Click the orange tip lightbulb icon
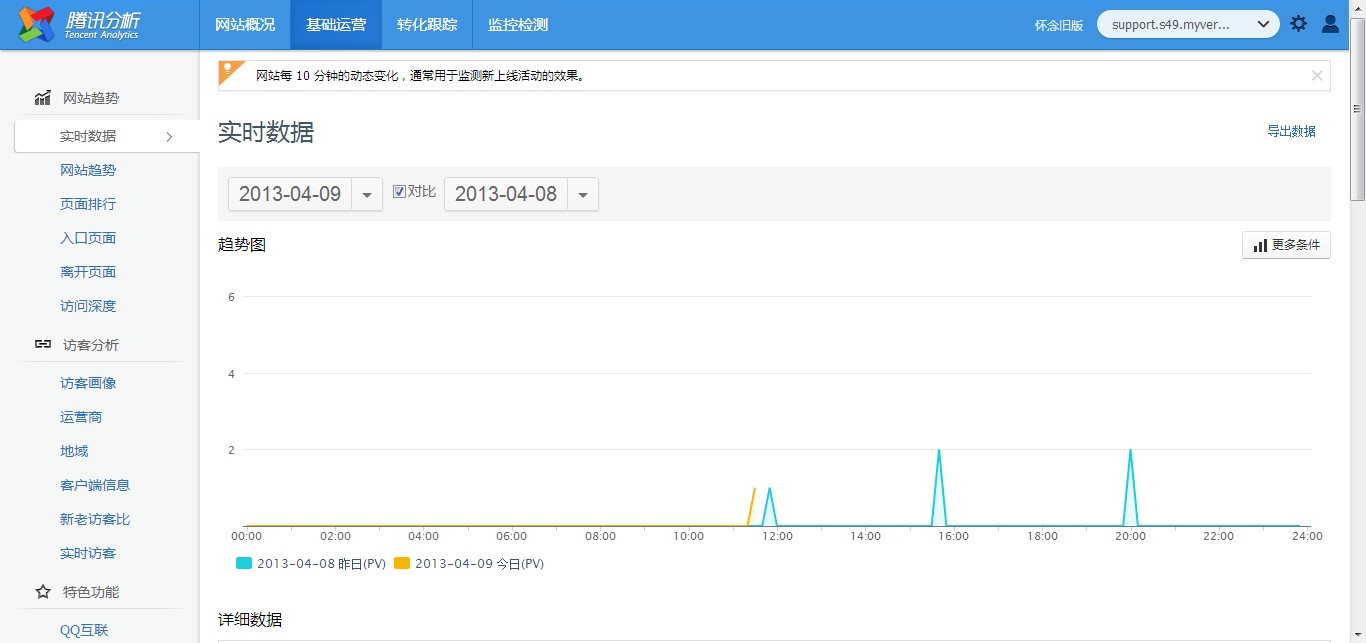 click(x=230, y=72)
